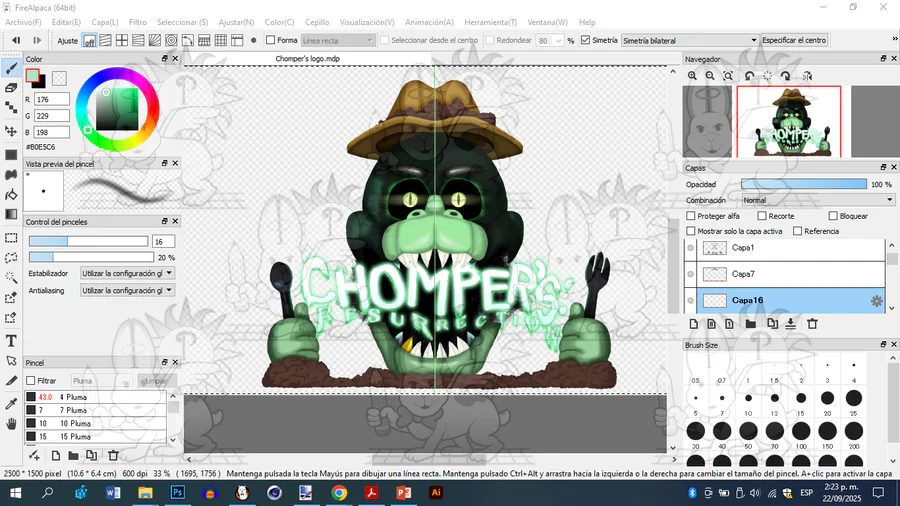Open the Combinación Normal dropdown
The height and width of the screenshot is (506, 900).
817,200
